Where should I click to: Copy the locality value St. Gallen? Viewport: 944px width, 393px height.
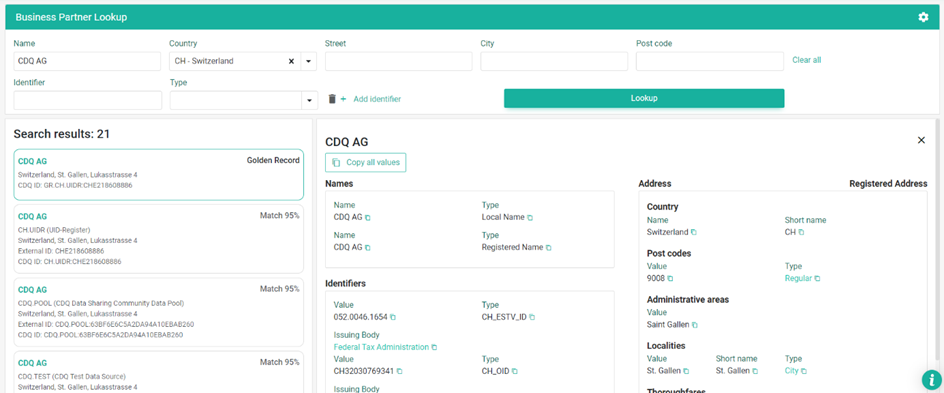point(686,371)
